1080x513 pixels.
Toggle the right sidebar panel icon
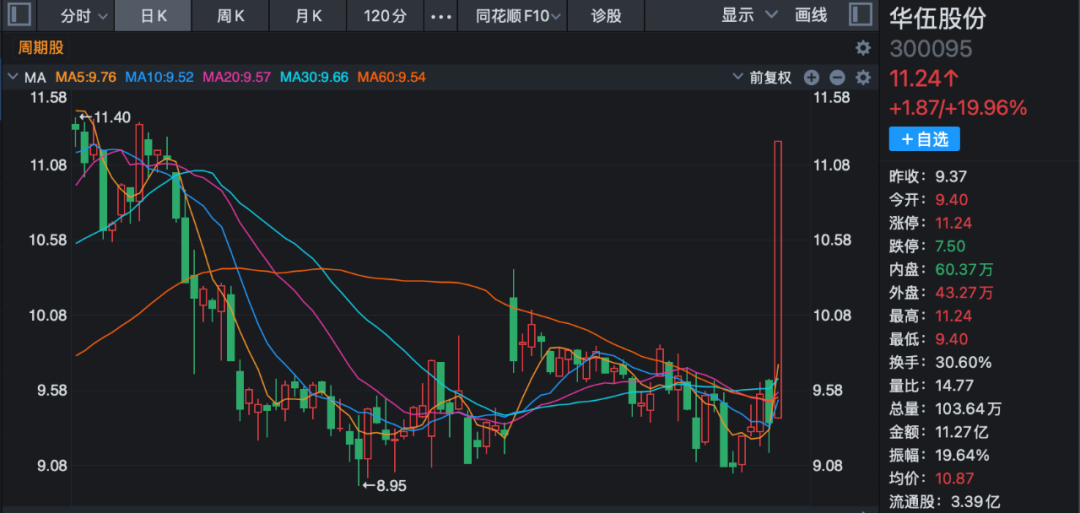pos(859,15)
